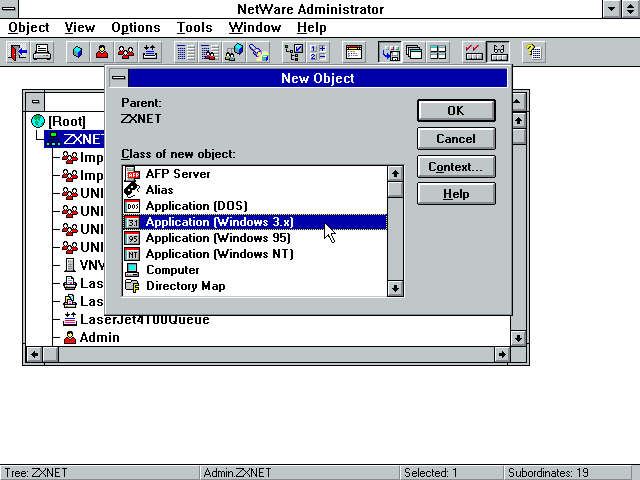The width and height of the screenshot is (640, 480).
Task: Click the class list scrollbar thumb
Action: pos(395,190)
